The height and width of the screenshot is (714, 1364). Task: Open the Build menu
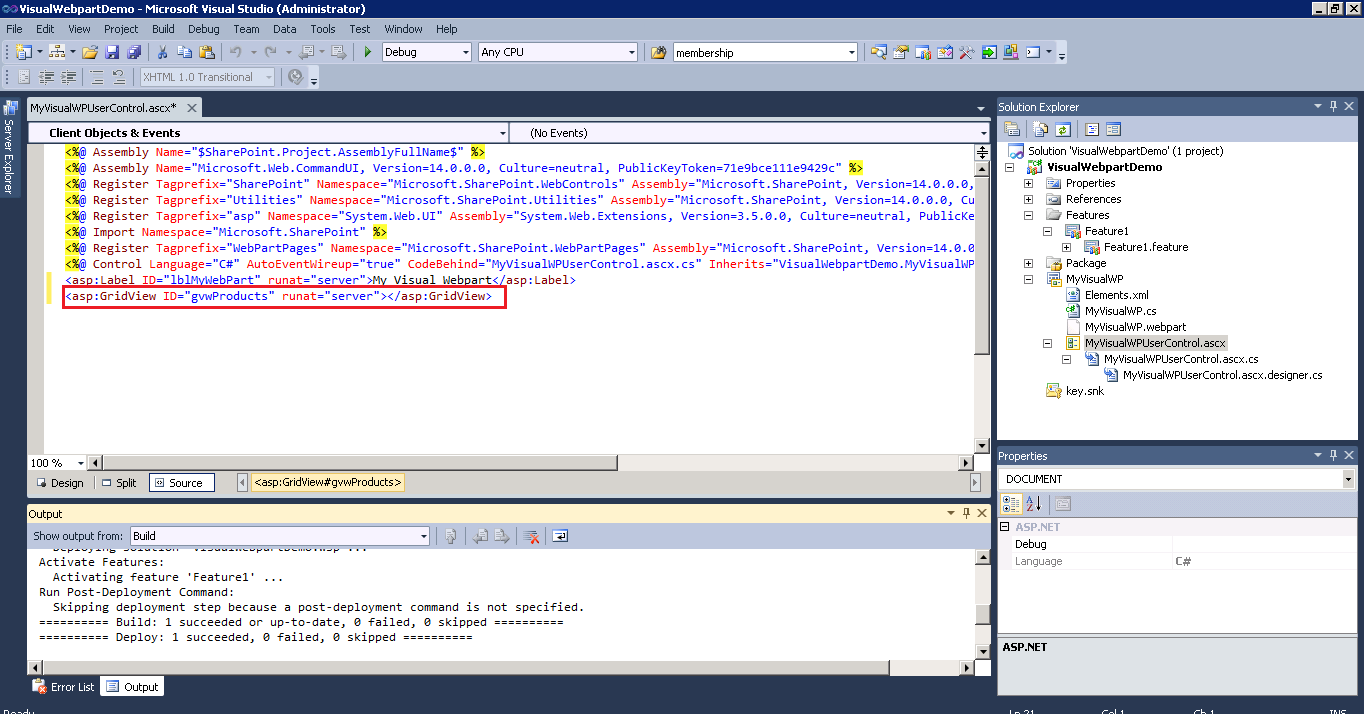(163, 29)
